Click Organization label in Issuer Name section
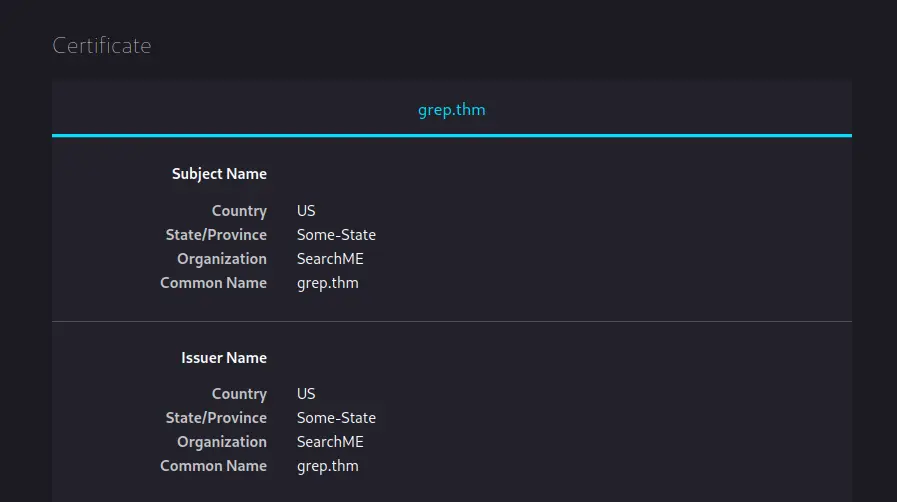 point(222,443)
